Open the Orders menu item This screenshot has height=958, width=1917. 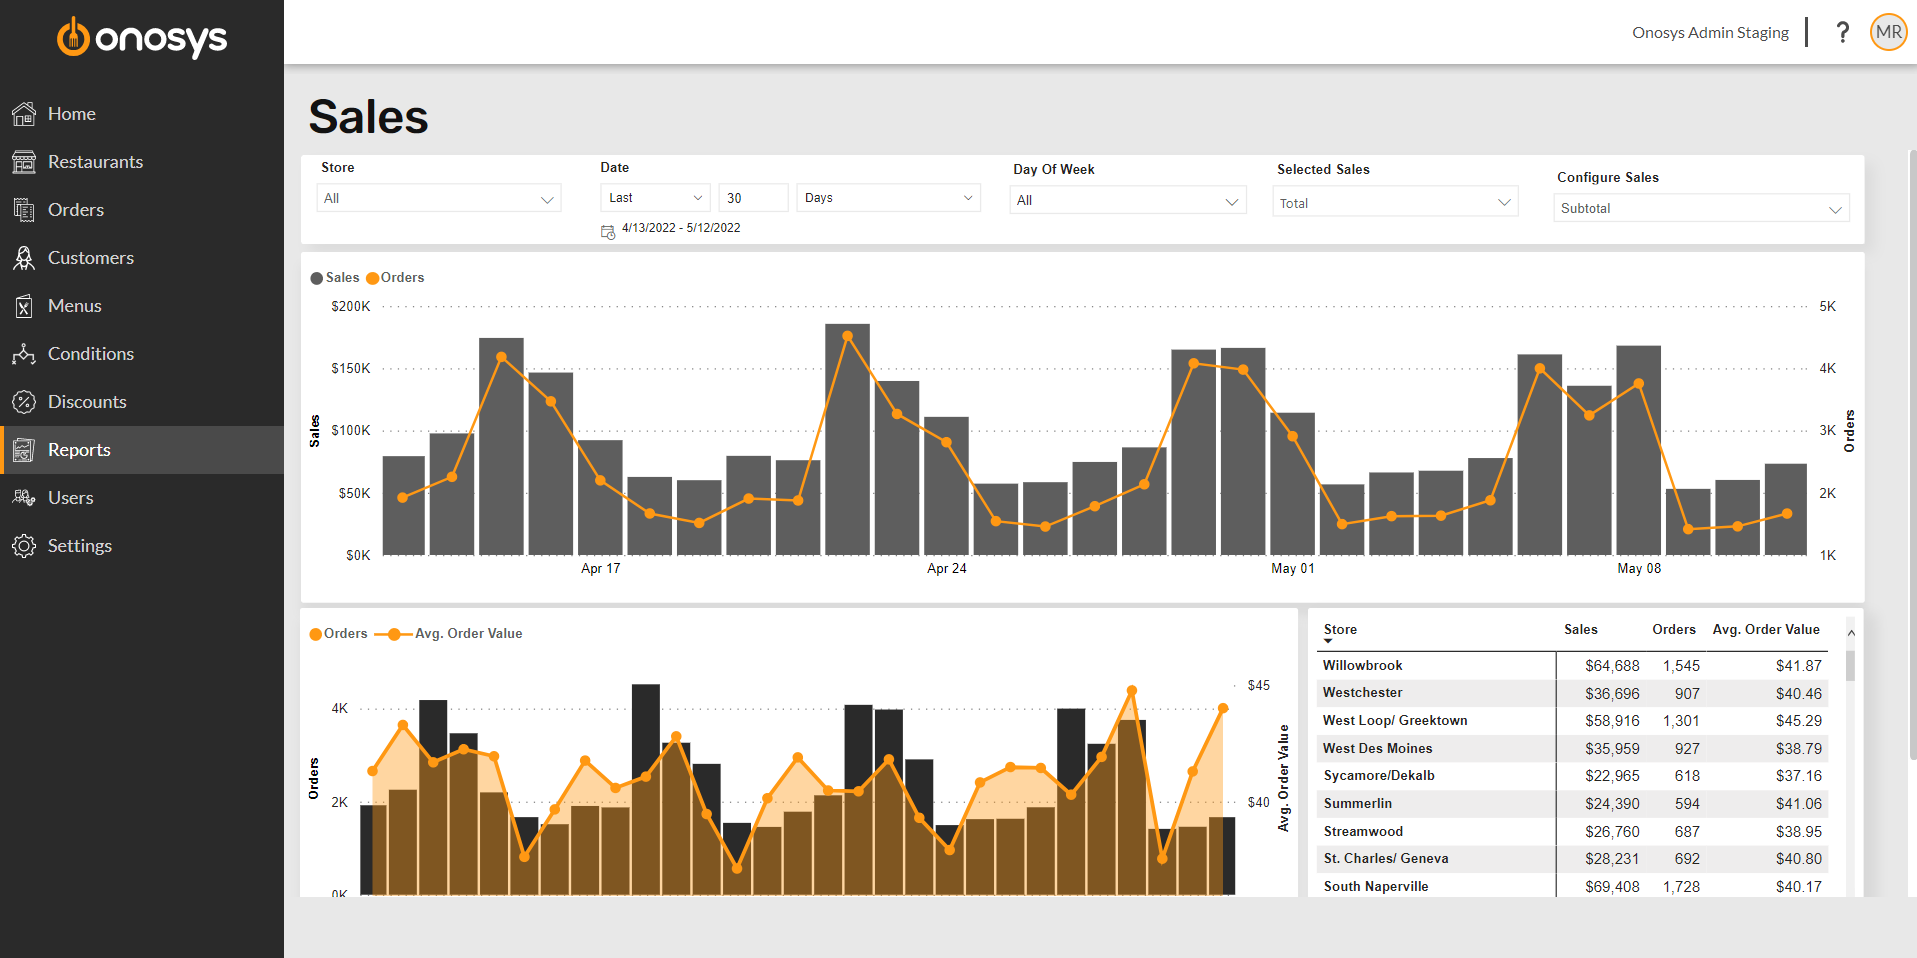pos(76,210)
